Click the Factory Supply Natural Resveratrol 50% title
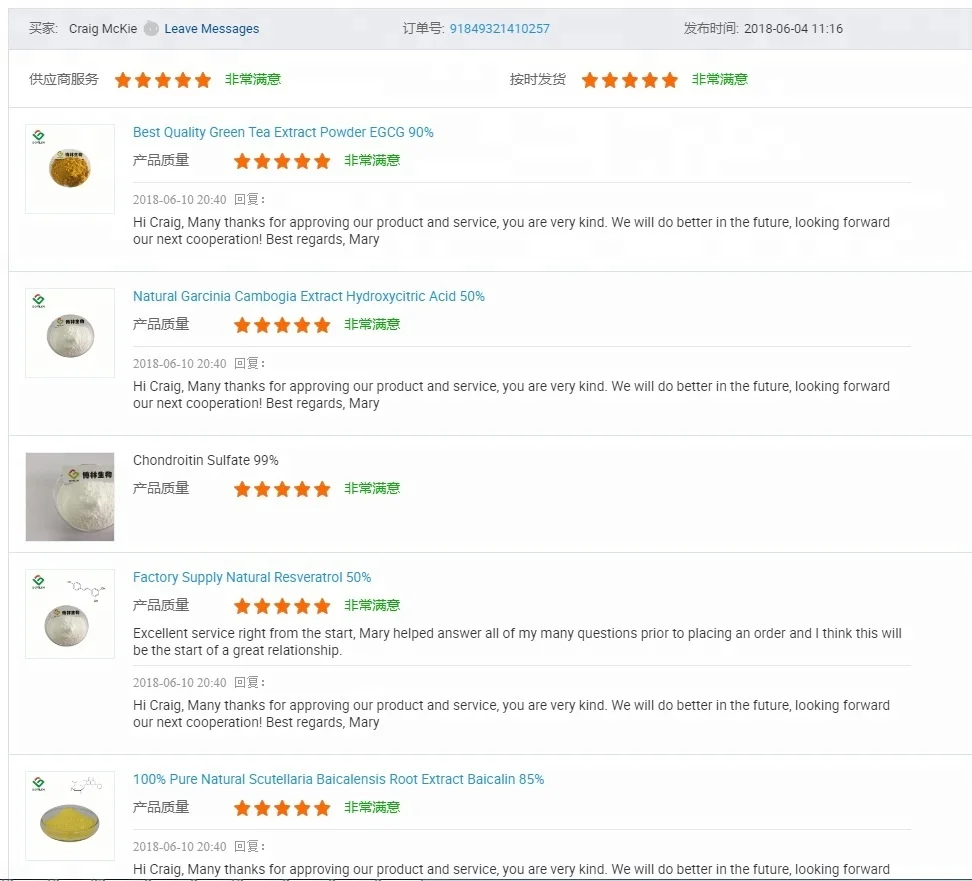 (252, 577)
